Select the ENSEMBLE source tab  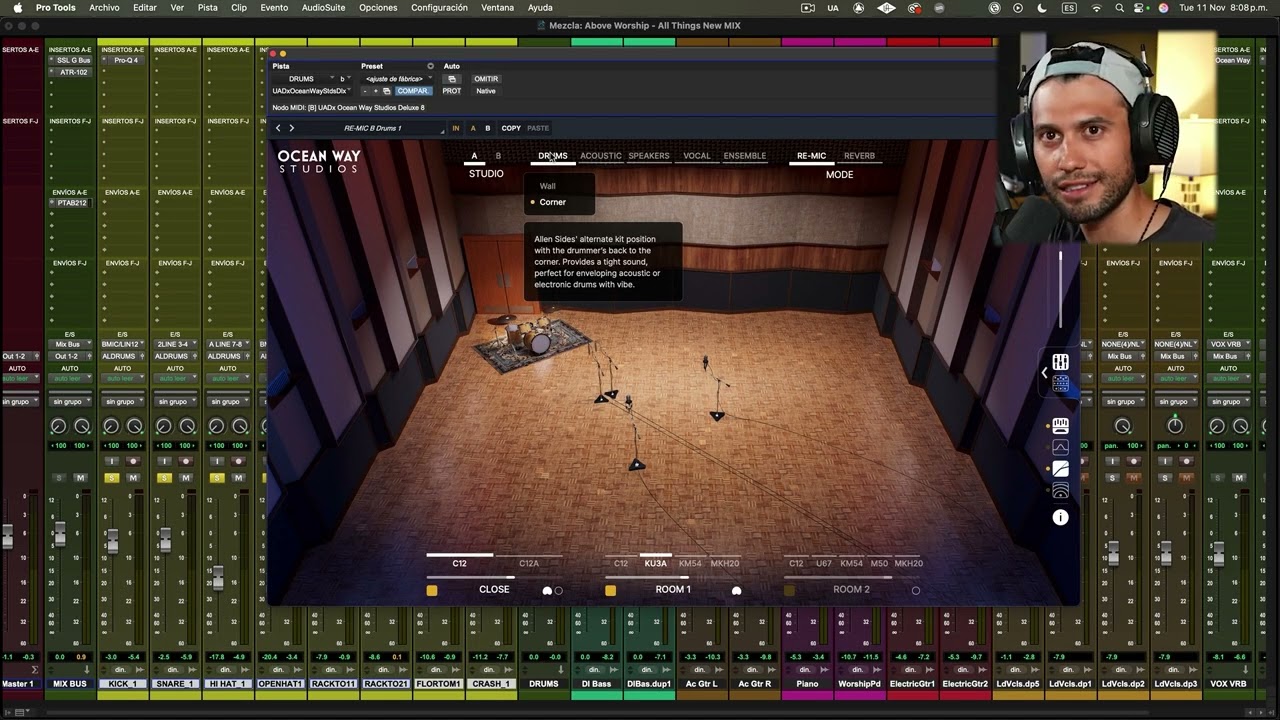pyautogui.click(x=745, y=156)
